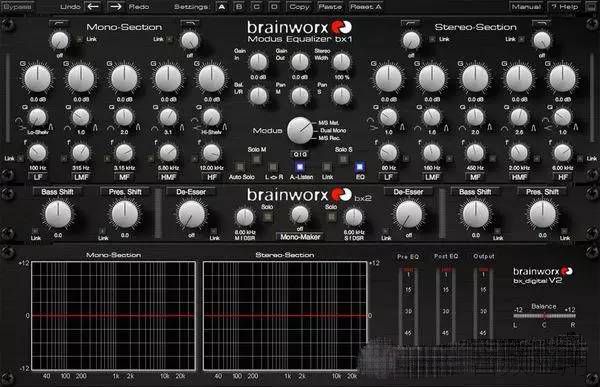Toggle Link beside Mono-Section high-pass knob
Image resolution: width=600 pixels, height=387 pixels.
tap(79, 39)
